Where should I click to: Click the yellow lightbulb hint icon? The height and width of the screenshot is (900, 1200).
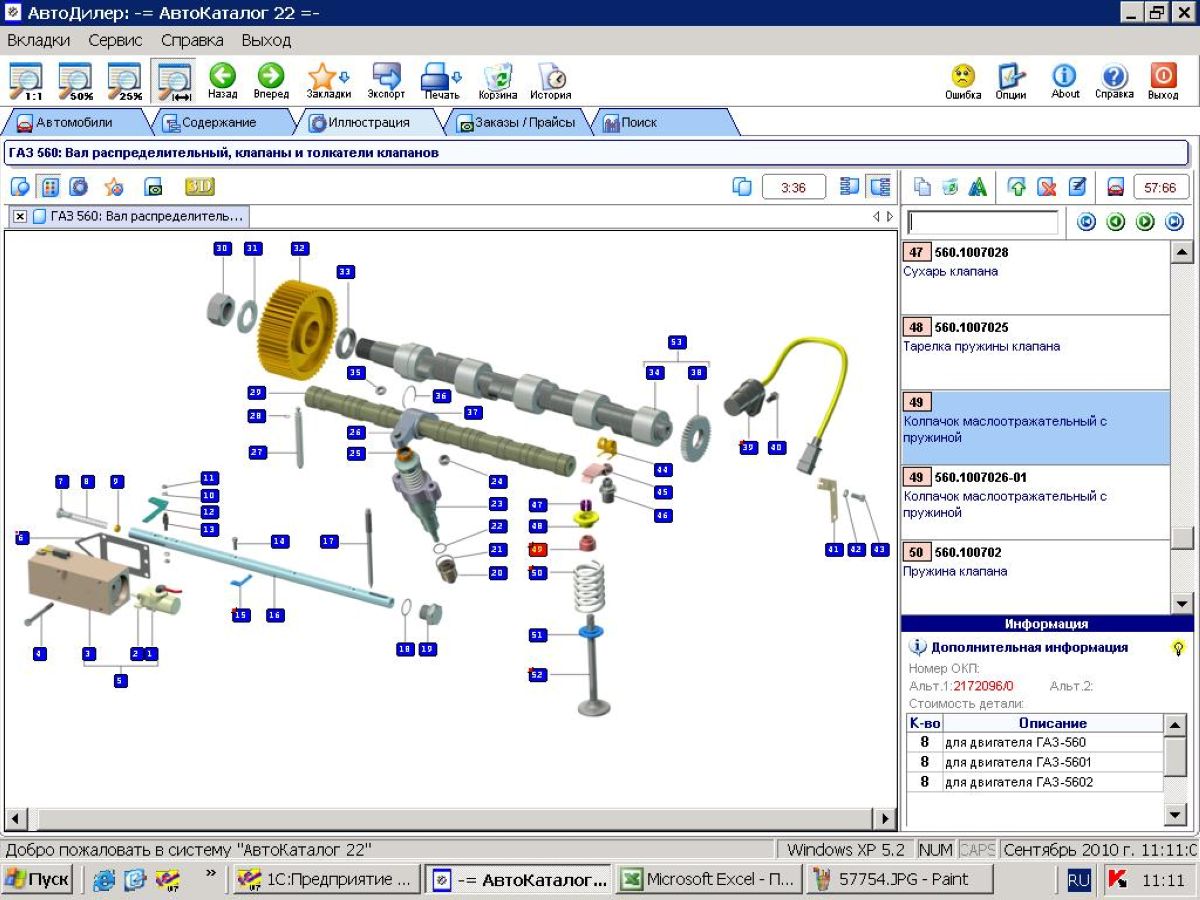tap(1179, 648)
